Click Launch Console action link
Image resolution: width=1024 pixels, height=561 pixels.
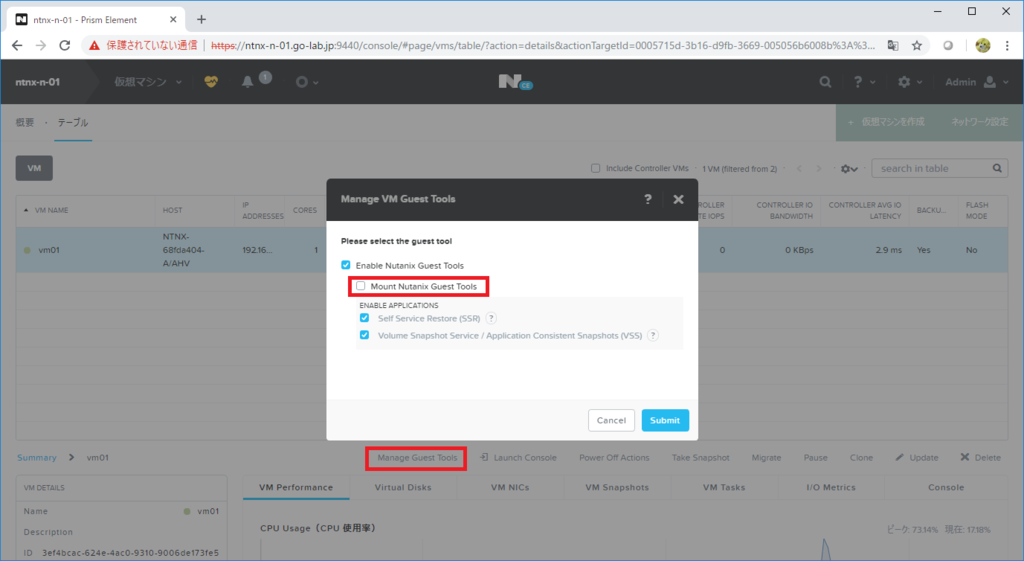518,457
